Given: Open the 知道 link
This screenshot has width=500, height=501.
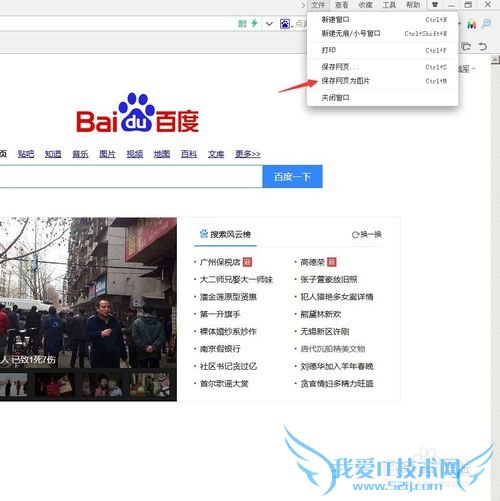Looking at the screenshot, I should [x=53, y=154].
